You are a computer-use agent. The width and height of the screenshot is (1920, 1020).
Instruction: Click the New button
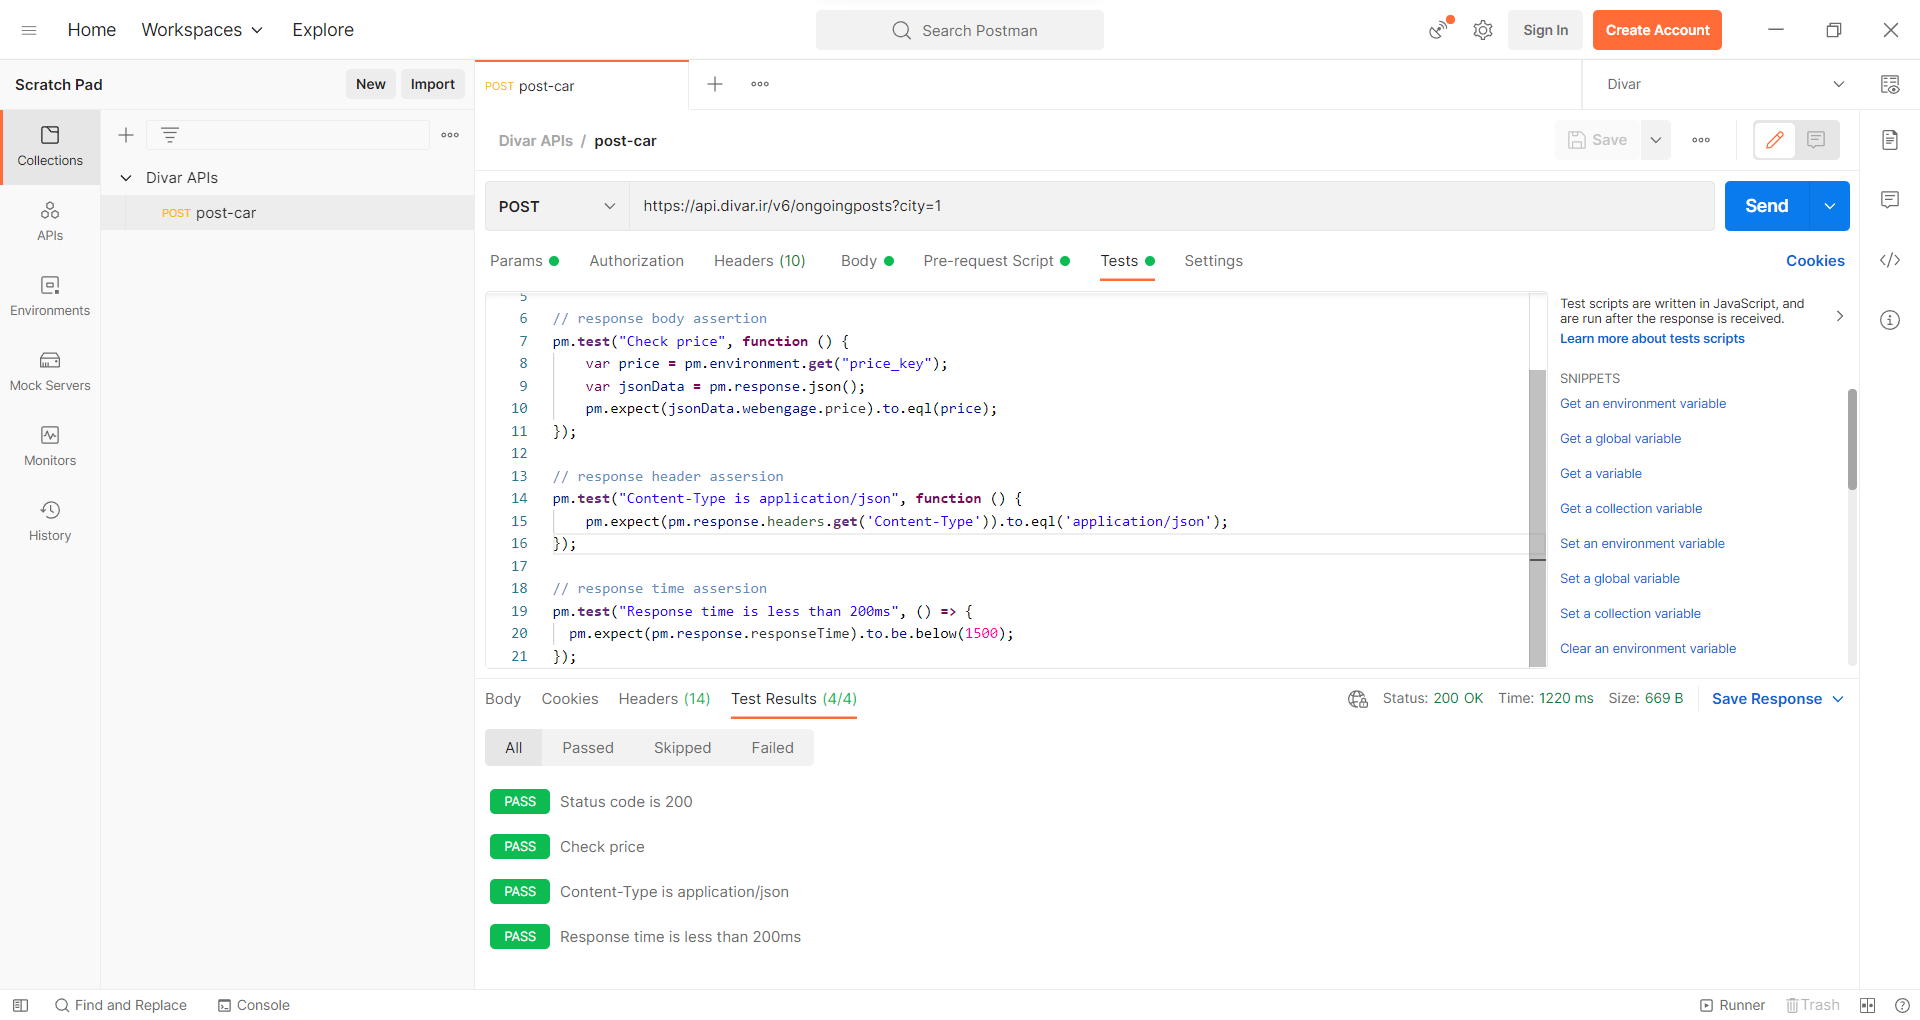coord(371,84)
